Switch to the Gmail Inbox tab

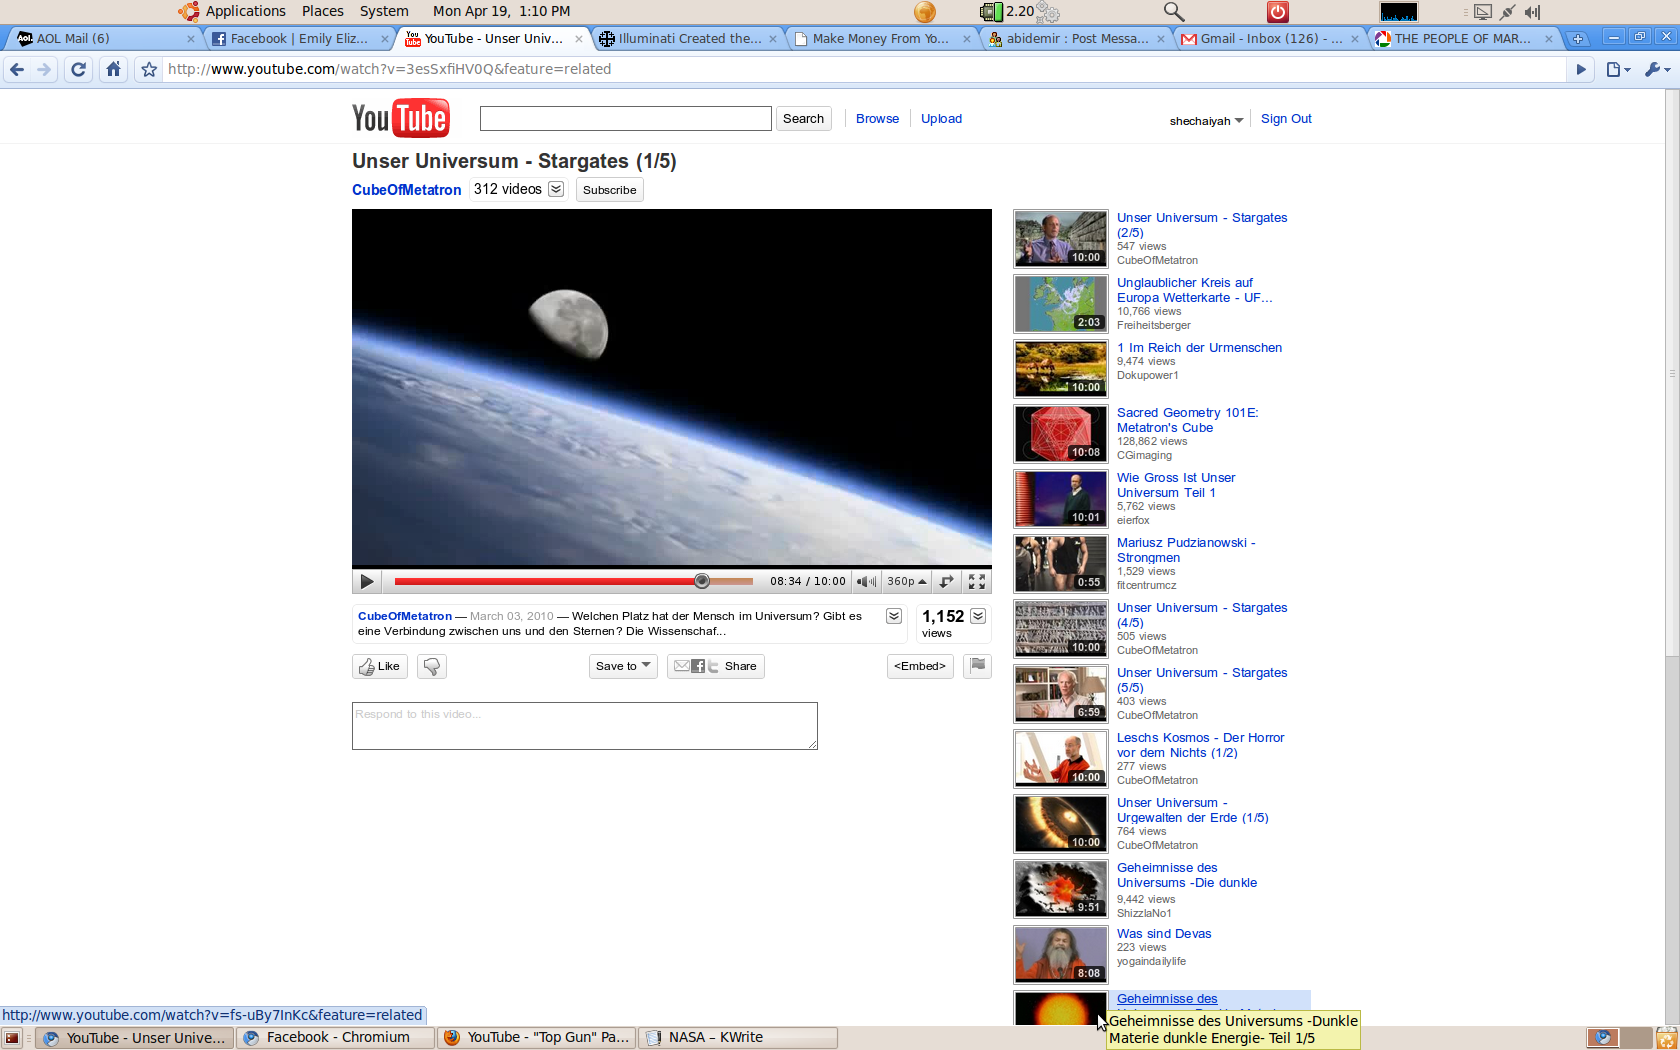click(x=1270, y=39)
